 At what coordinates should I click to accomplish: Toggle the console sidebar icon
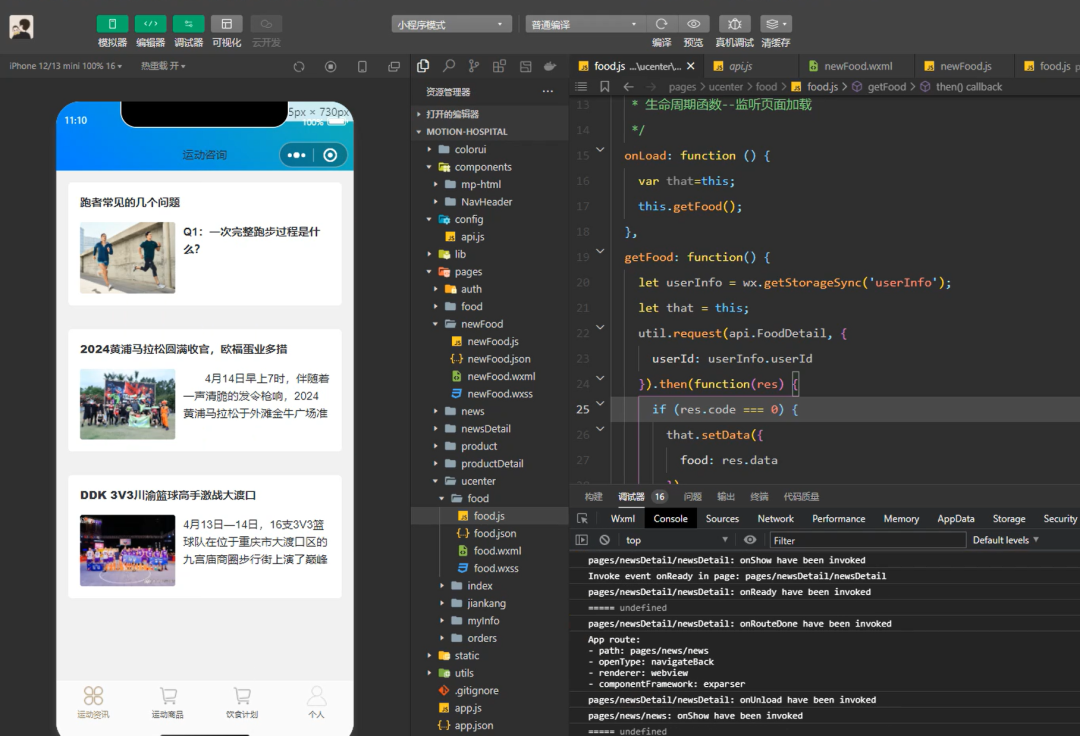tap(582, 540)
